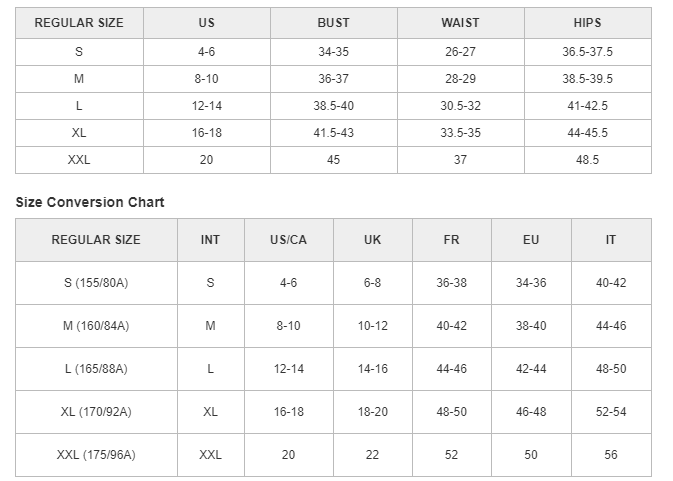Screen dimensions: 673x481
Task: Click the US/CA column header
Action: [288, 240]
